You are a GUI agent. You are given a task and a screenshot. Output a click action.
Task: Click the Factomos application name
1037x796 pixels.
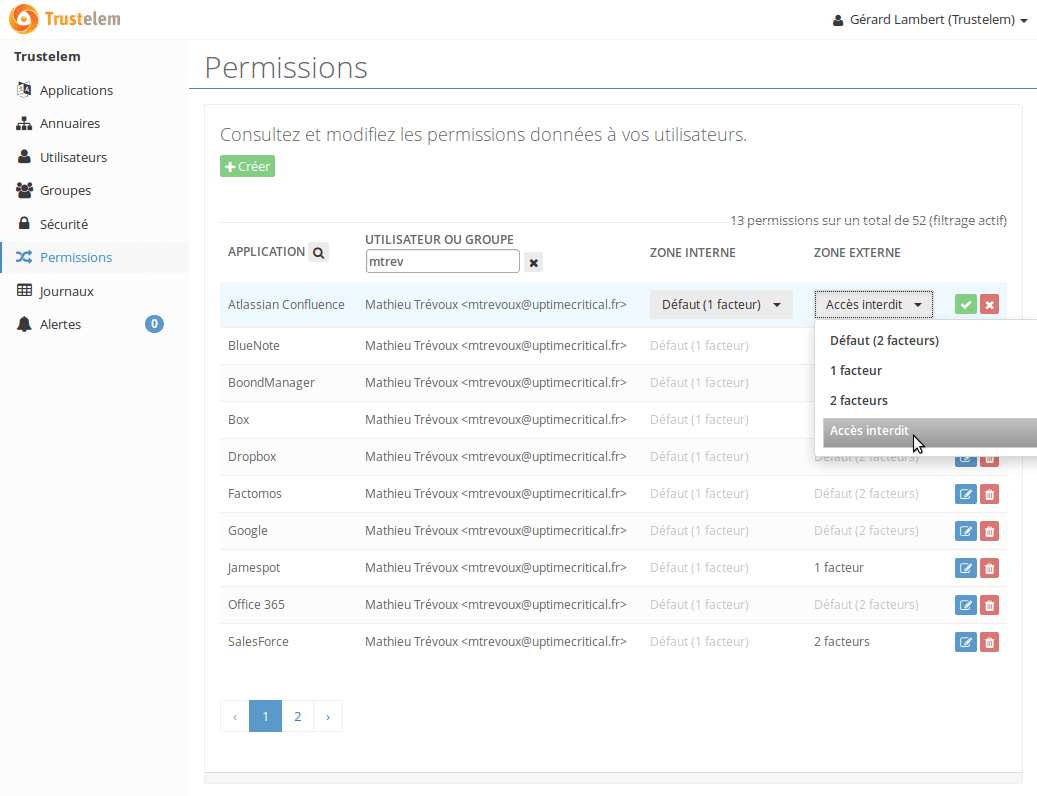(255, 494)
